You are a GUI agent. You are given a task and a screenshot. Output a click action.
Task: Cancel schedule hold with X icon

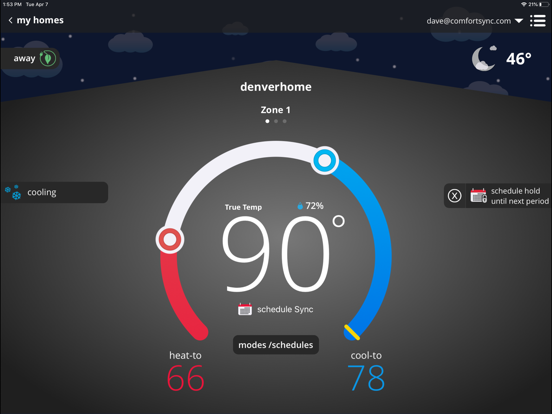454,195
